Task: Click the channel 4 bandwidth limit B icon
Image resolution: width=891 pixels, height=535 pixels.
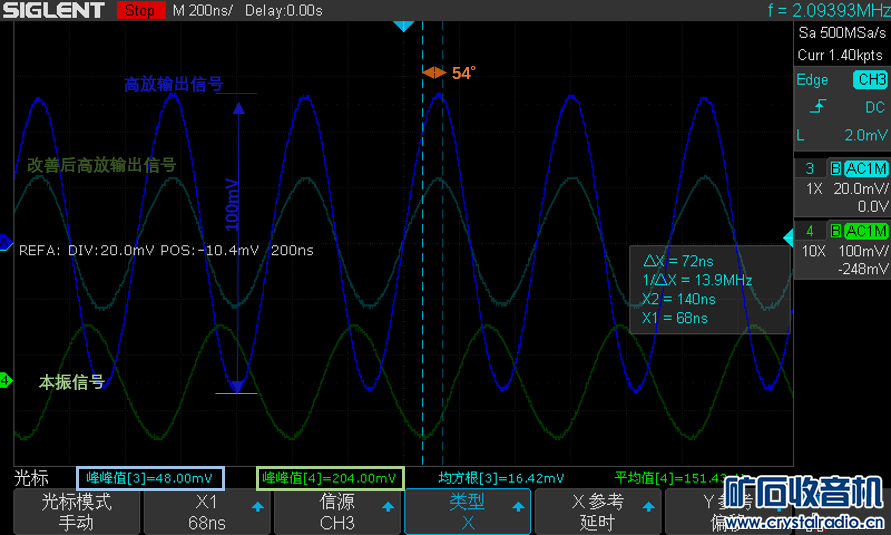Action: (835, 231)
